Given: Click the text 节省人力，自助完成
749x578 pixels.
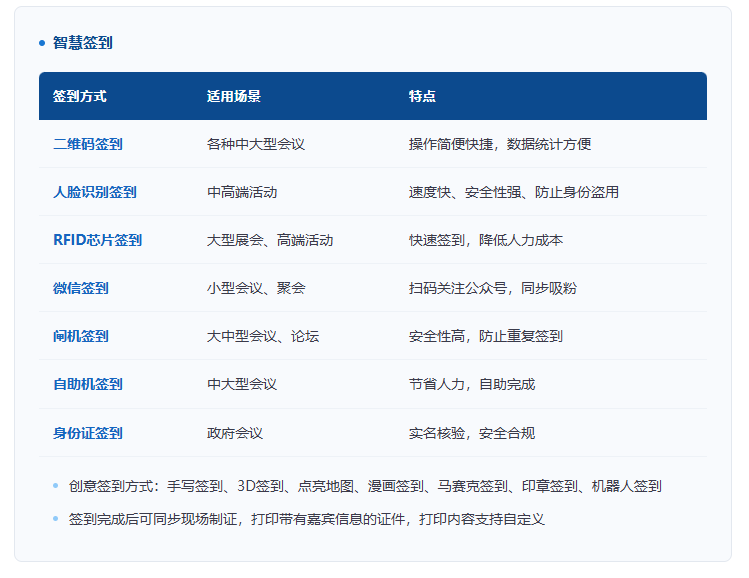Looking at the screenshot, I should (472, 385).
